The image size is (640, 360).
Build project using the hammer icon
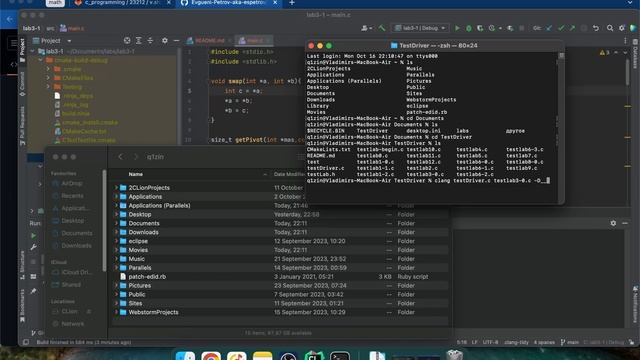coord(382,28)
